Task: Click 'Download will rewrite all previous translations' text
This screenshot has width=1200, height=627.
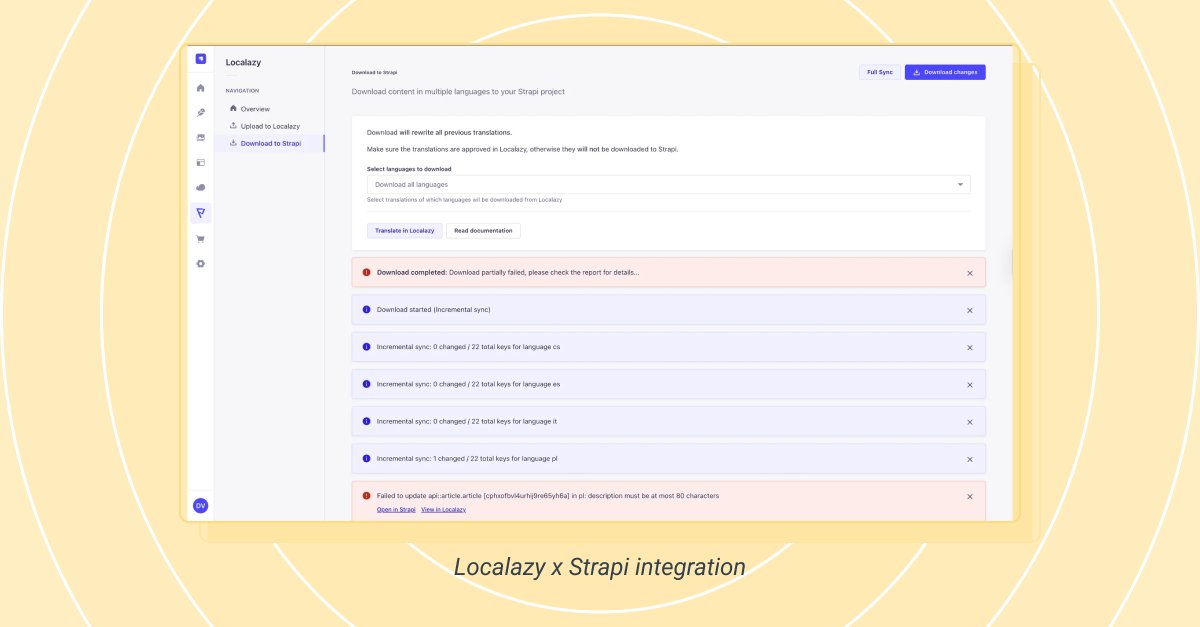Action: pos(439,132)
